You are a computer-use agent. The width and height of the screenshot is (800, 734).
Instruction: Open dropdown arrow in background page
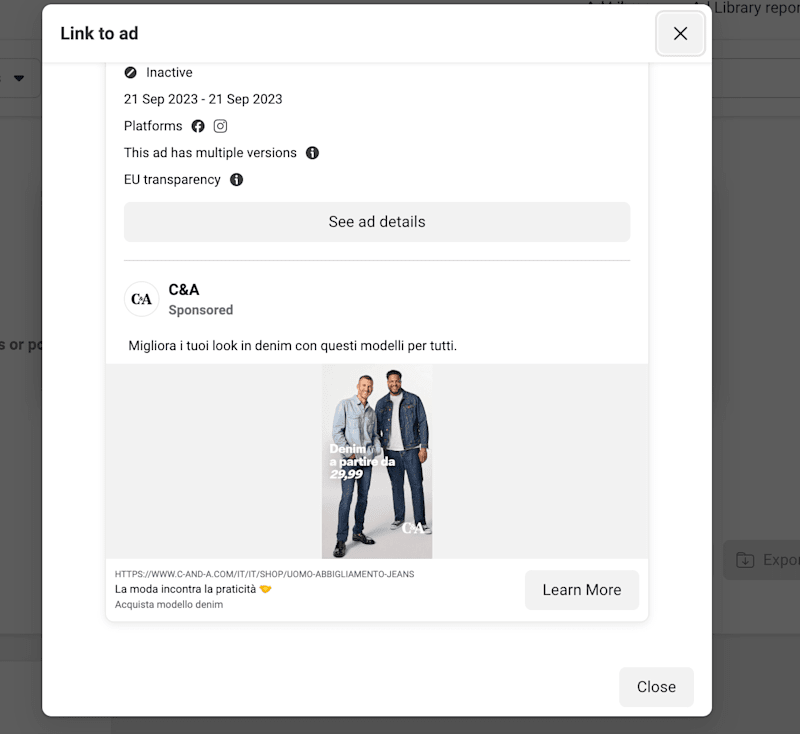coord(19,78)
